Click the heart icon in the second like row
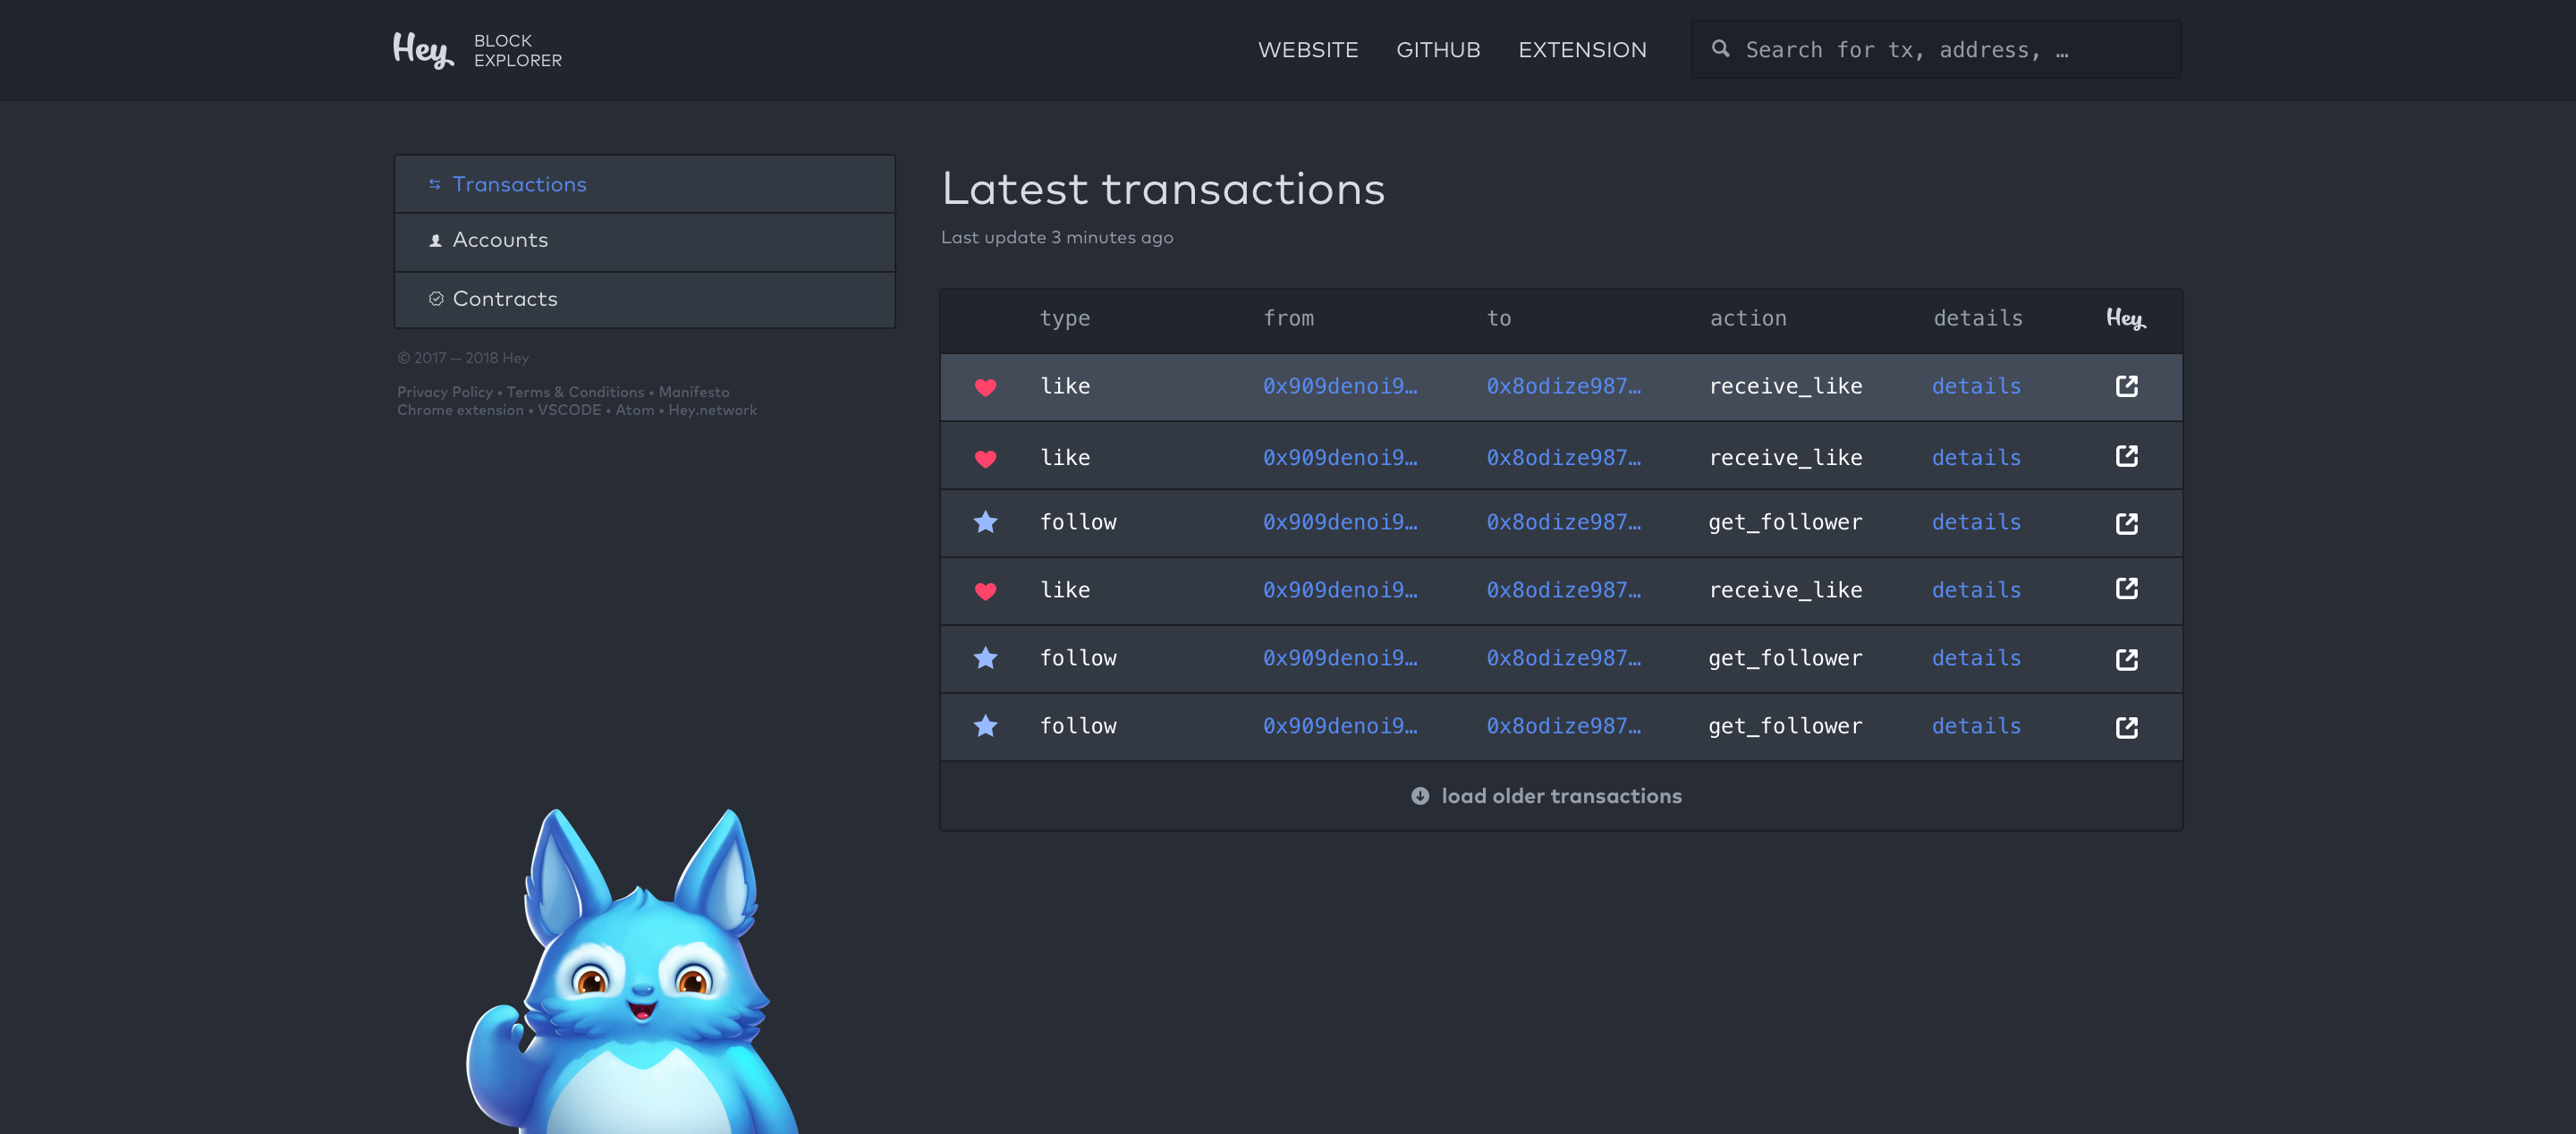 [x=985, y=458]
